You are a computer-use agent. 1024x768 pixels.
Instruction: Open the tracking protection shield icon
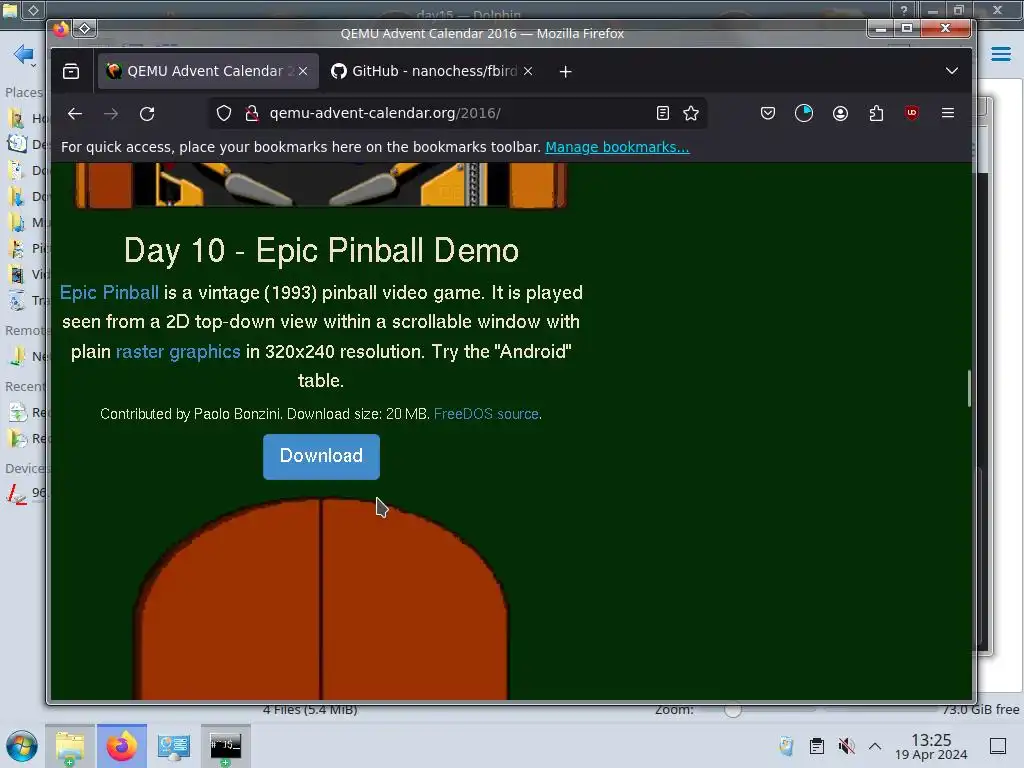[x=224, y=114]
